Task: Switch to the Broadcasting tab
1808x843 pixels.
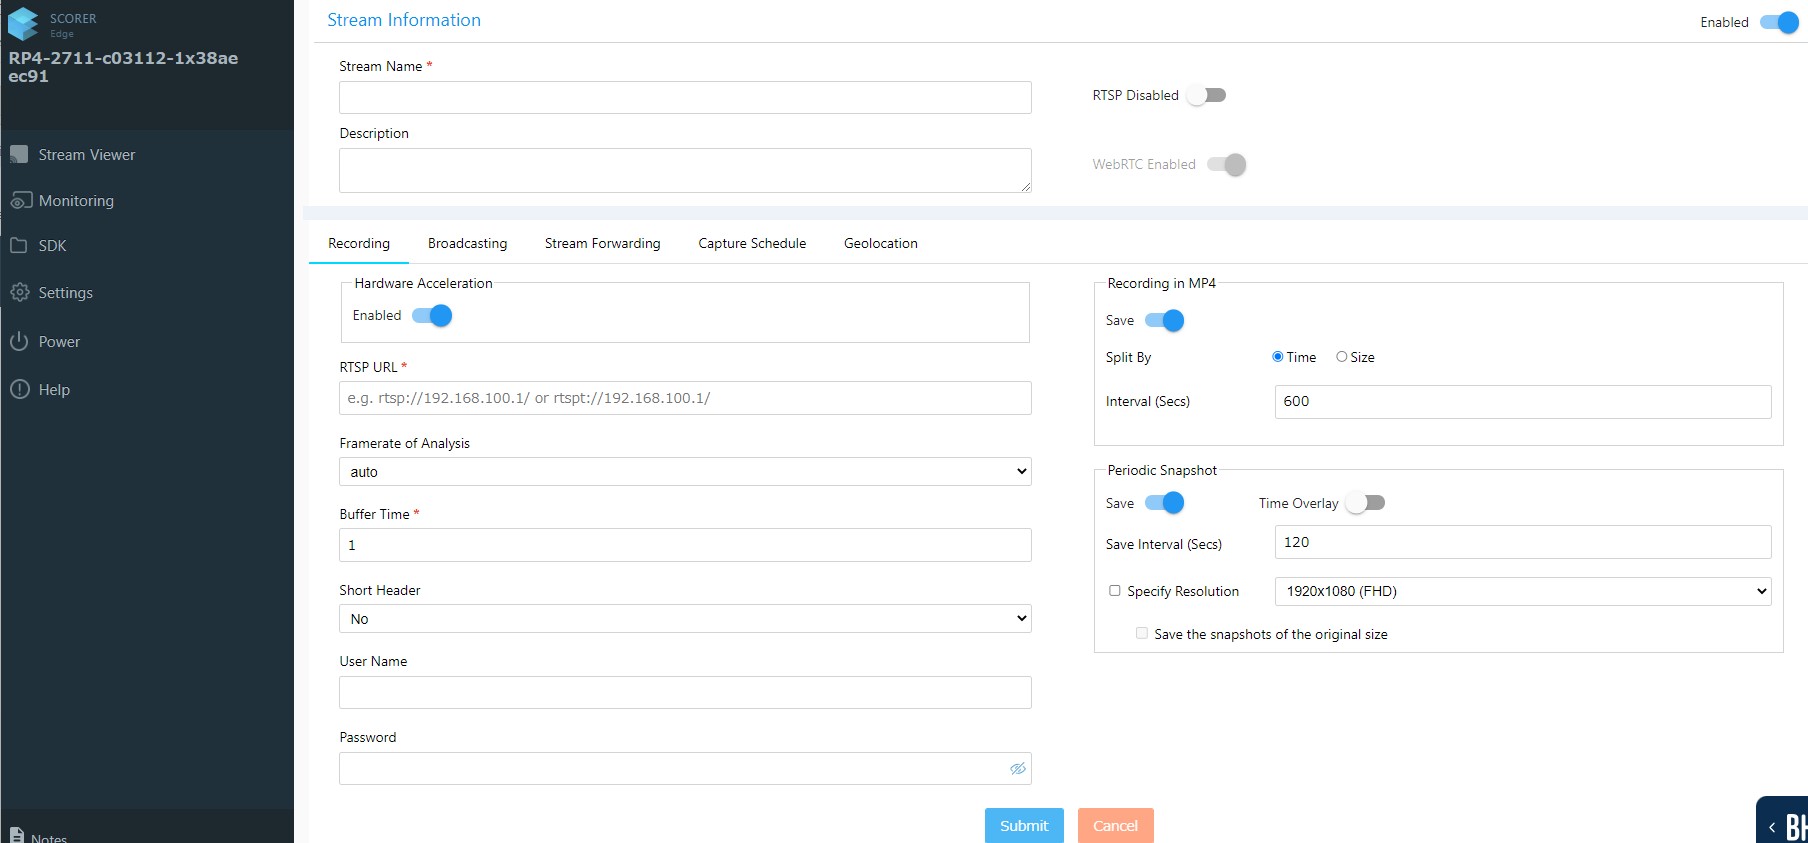Action: 467,243
